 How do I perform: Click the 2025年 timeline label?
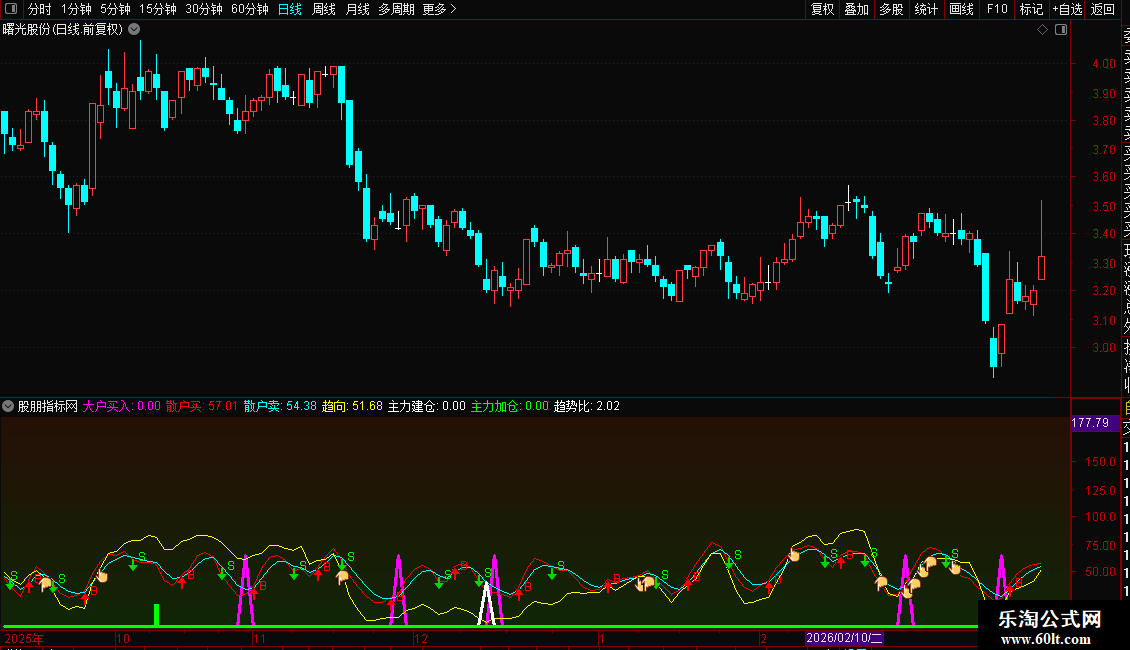pyautogui.click(x=24, y=638)
